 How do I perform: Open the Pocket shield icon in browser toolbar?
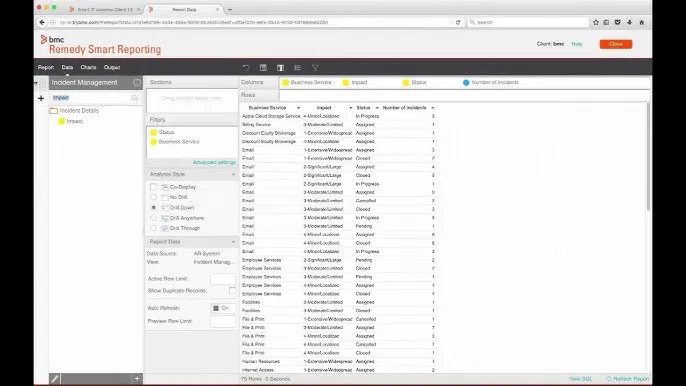point(617,22)
